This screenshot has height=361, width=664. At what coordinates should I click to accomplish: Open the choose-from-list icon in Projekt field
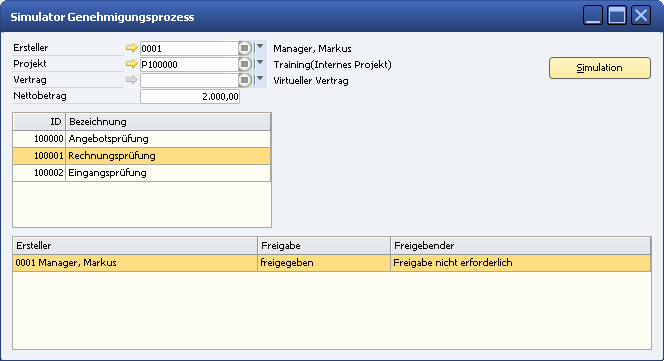(245, 64)
